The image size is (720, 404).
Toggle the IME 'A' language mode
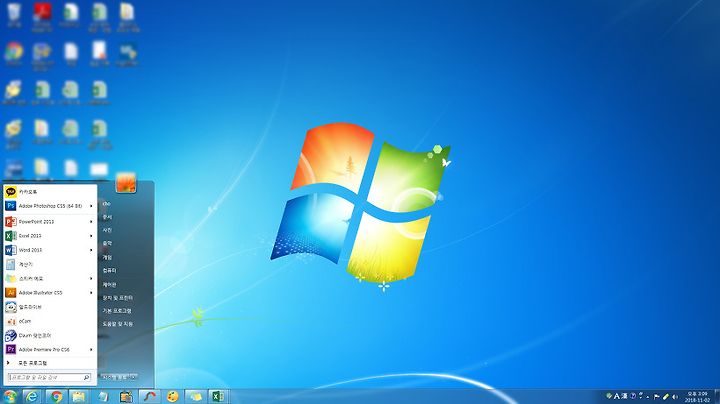(x=617, y=396)
